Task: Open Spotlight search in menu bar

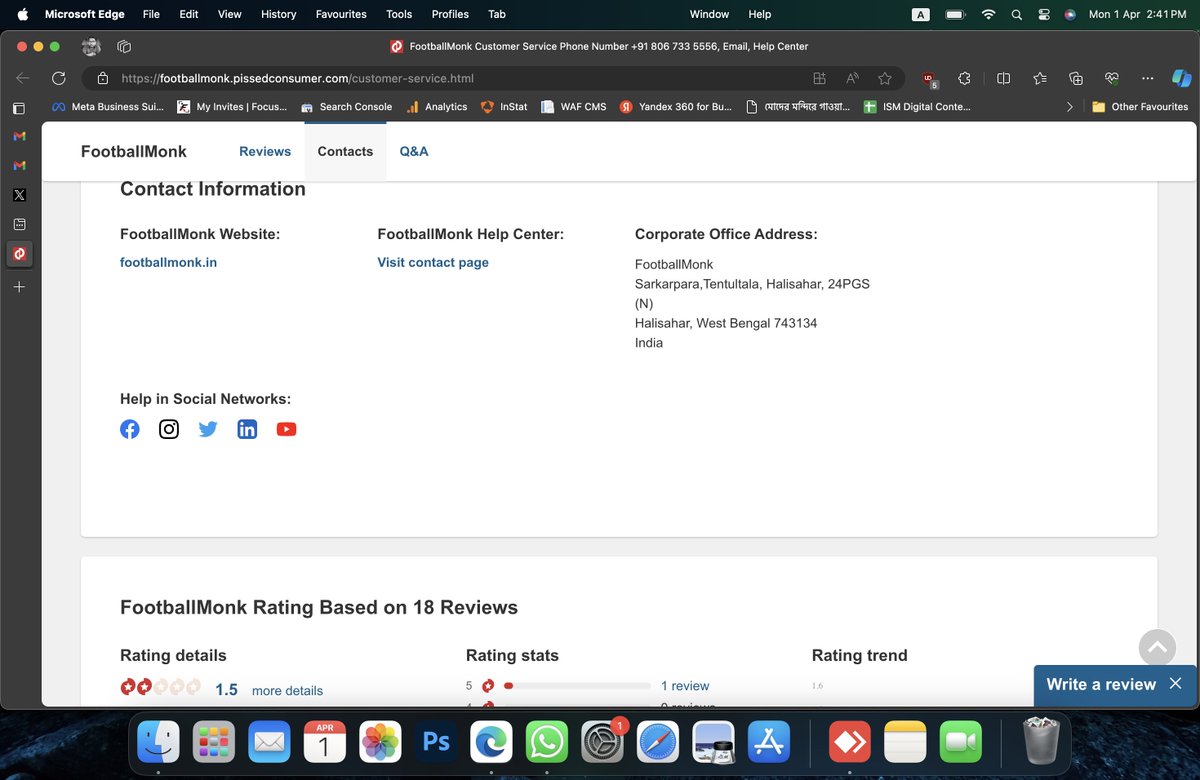Action: 1017,15
